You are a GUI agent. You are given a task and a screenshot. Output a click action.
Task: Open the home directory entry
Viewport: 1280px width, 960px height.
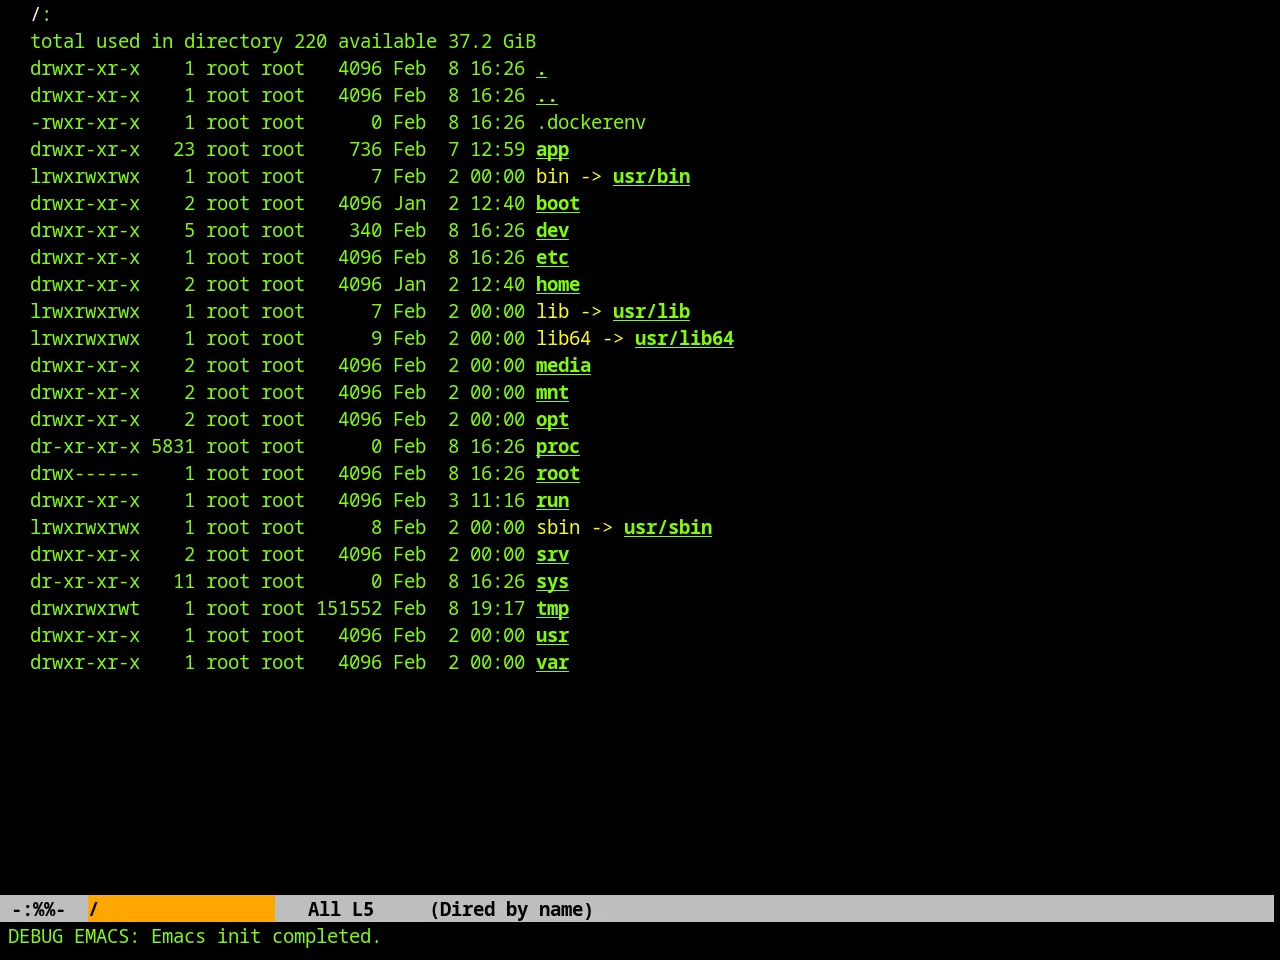pos(558,285)
